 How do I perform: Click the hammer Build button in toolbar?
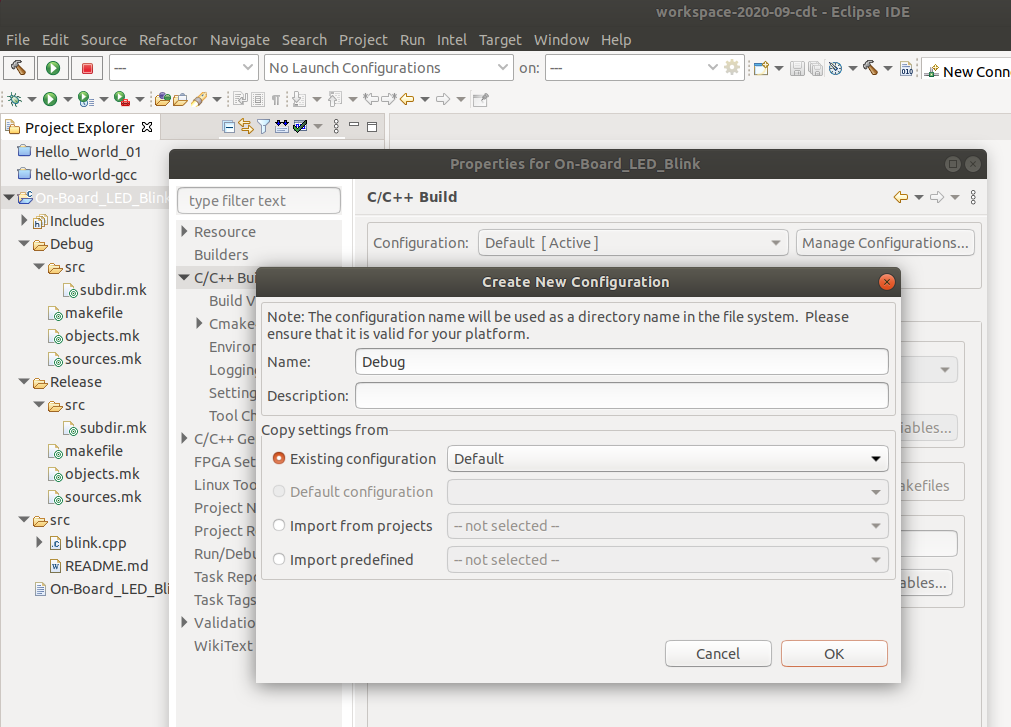tap(19, 68)
